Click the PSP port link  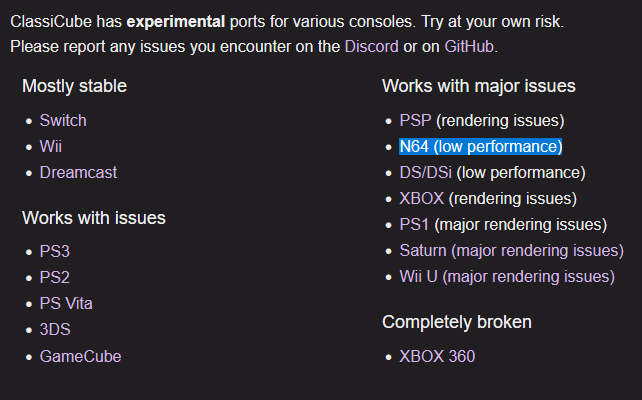pos(415,121)
